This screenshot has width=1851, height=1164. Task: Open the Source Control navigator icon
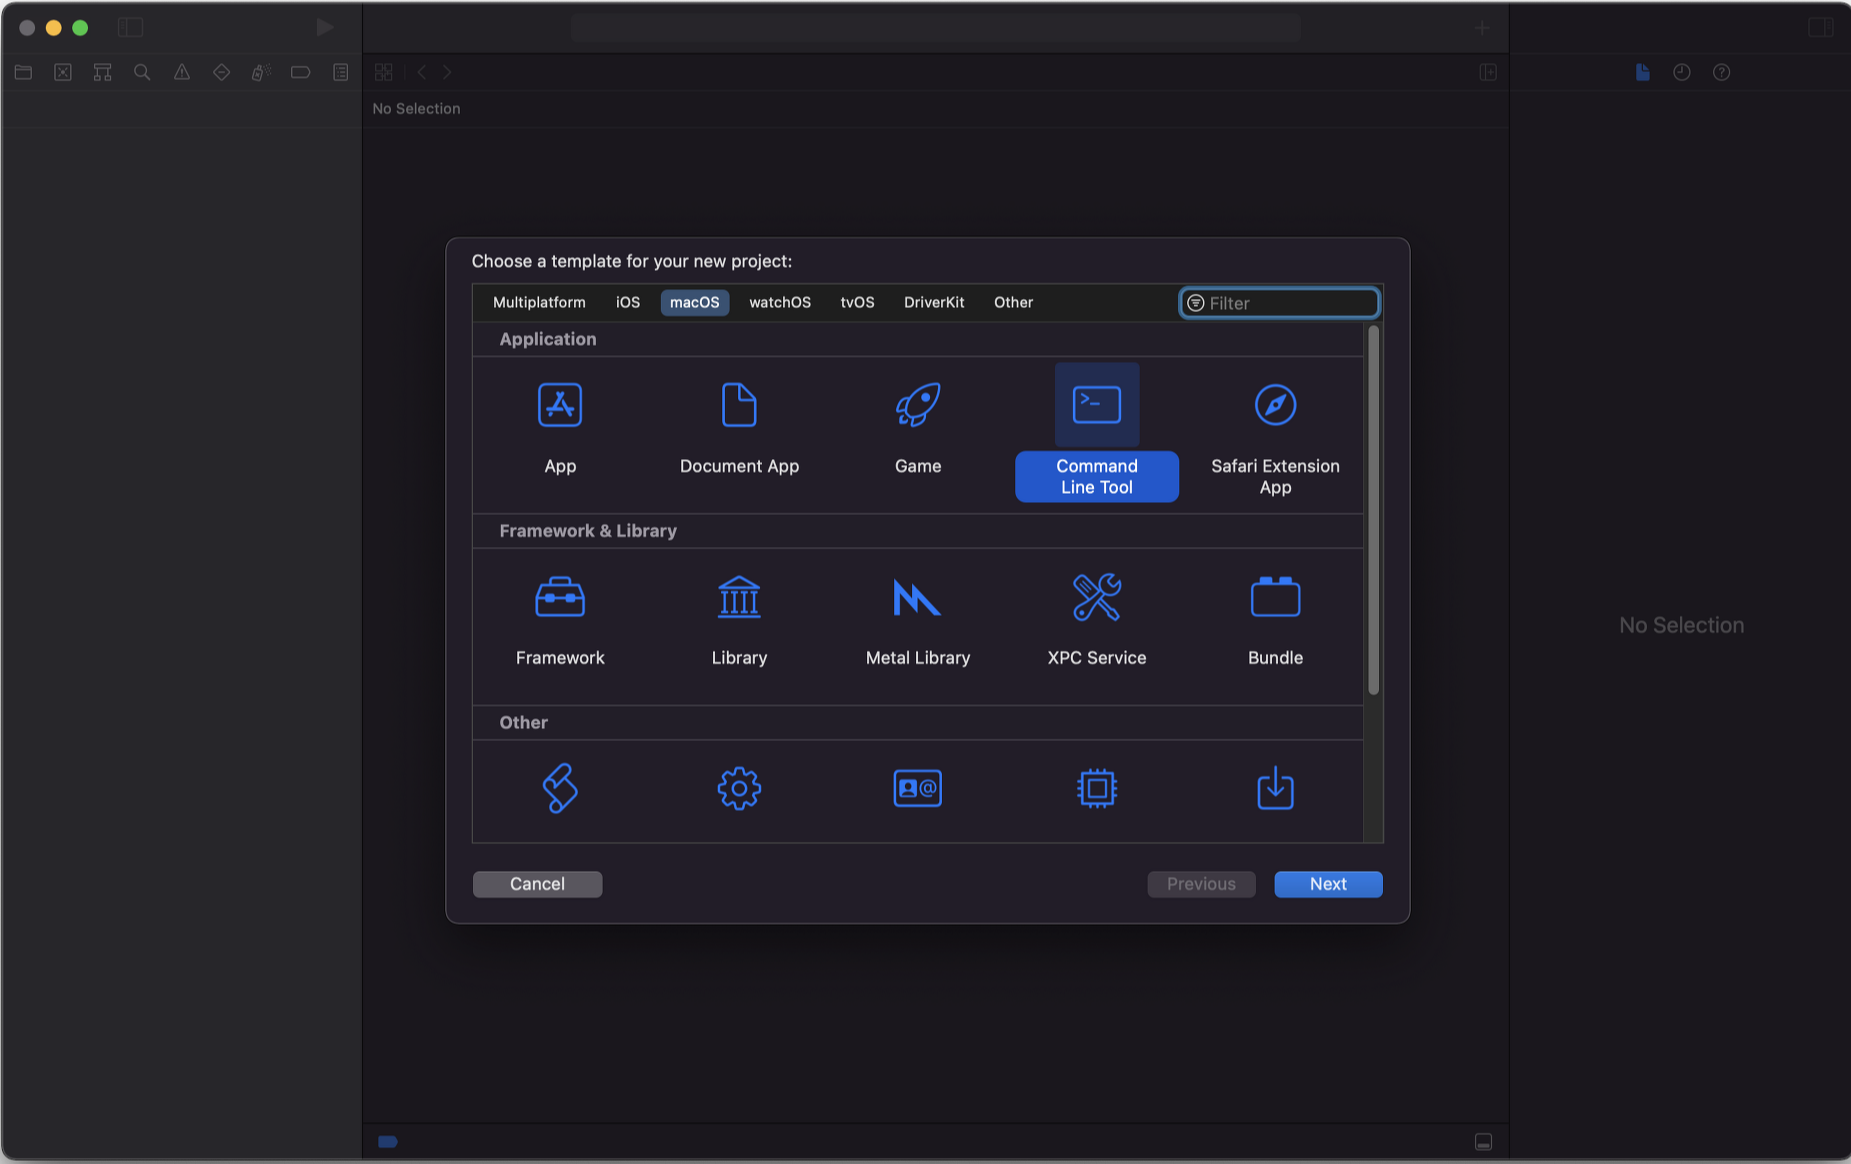pos(63,72)
